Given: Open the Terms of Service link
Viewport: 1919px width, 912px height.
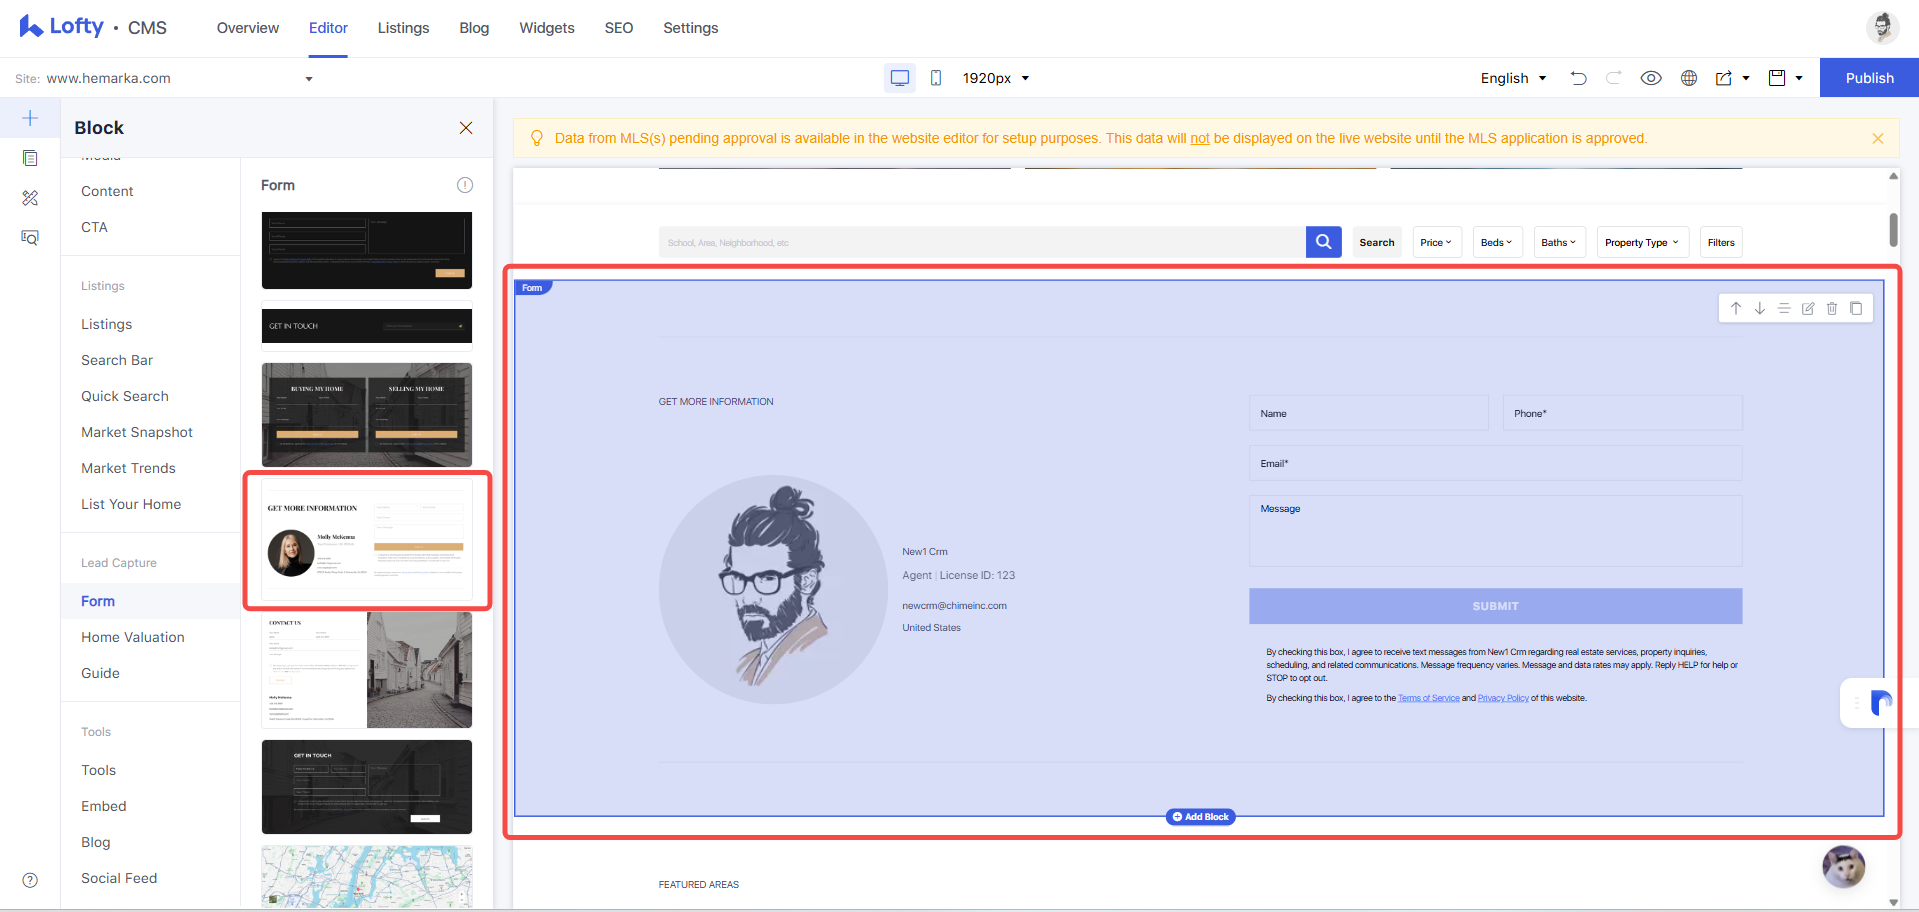Looking at the screenshot, I should [x=1428, y=698].
